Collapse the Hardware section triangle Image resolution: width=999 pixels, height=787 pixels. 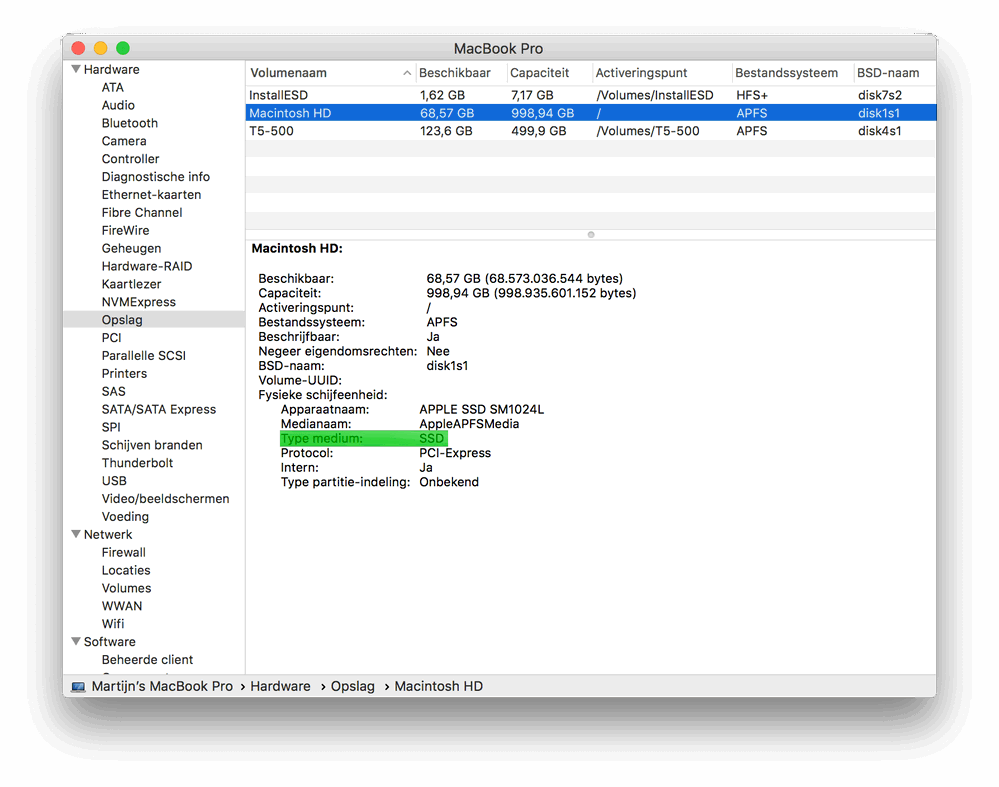tap(76, 69)
